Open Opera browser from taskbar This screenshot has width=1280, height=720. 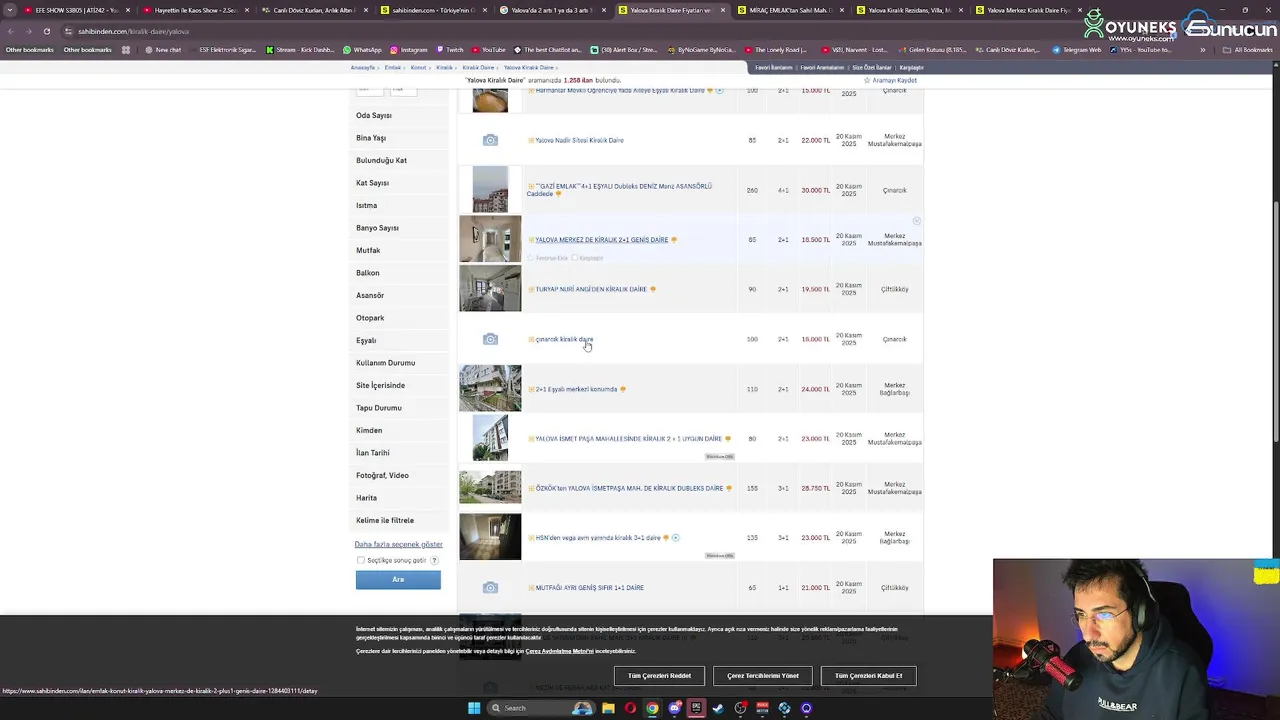(630, 708)
